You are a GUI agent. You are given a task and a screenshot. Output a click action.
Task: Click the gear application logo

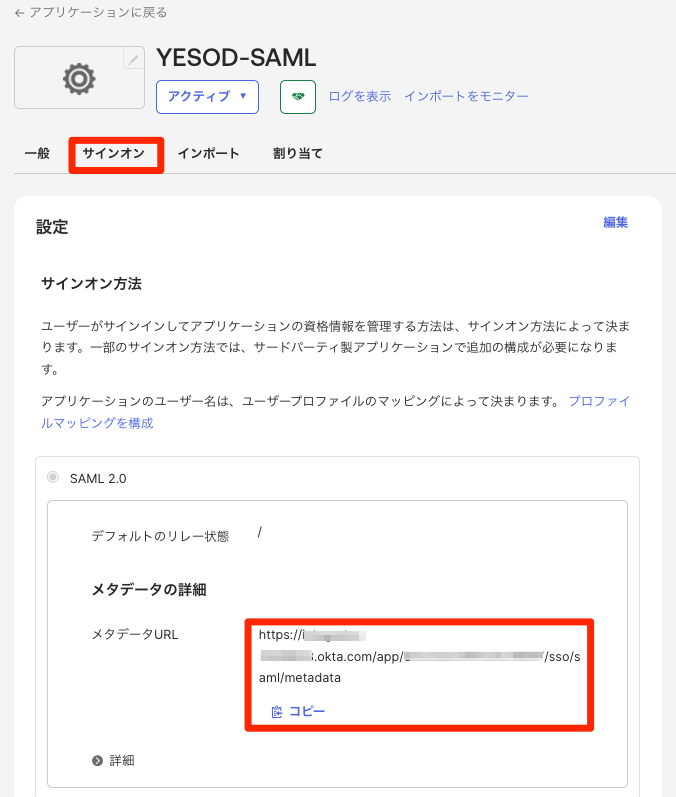pos(79,78)
